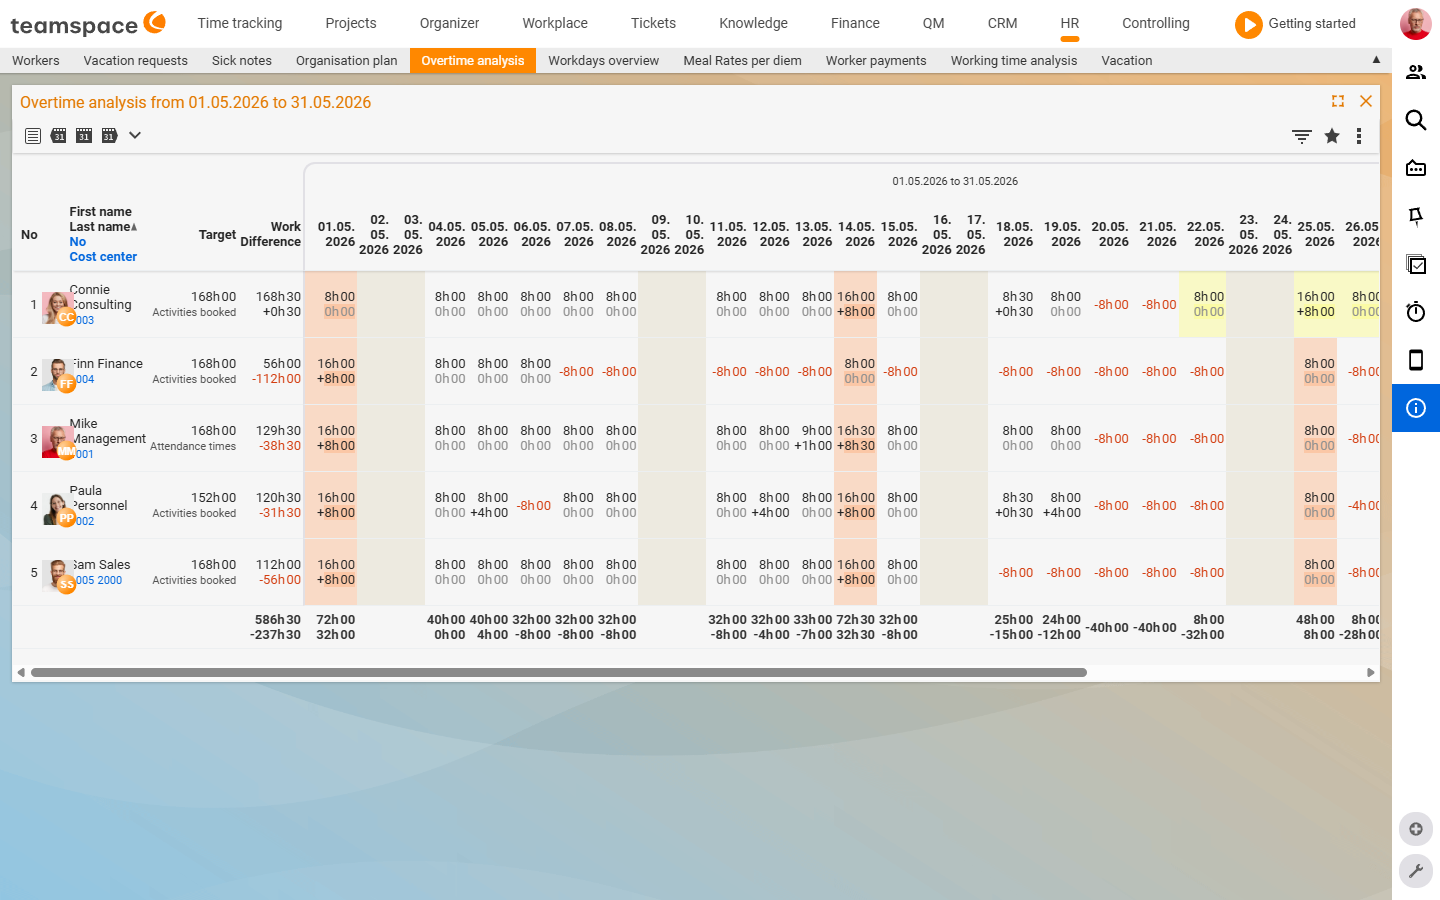Switch to Vacation requests tab
Image resolution: width=1440 pixels, height=900 pixels.
[x=136, y=61]
